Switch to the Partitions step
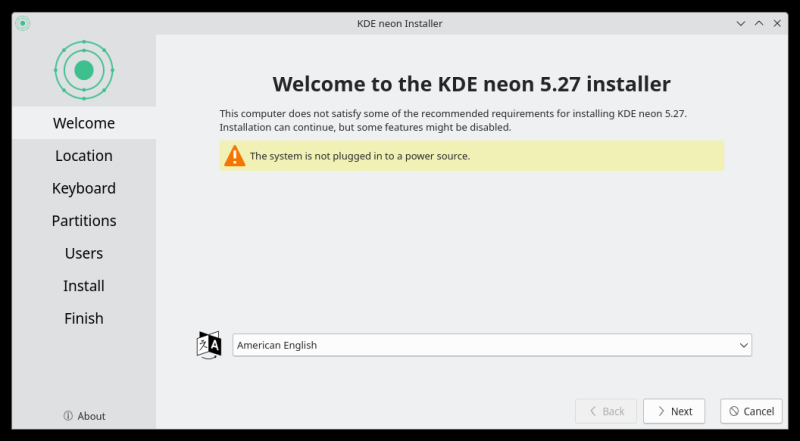This screenshot has height=441, width=800. pos(84,221)
